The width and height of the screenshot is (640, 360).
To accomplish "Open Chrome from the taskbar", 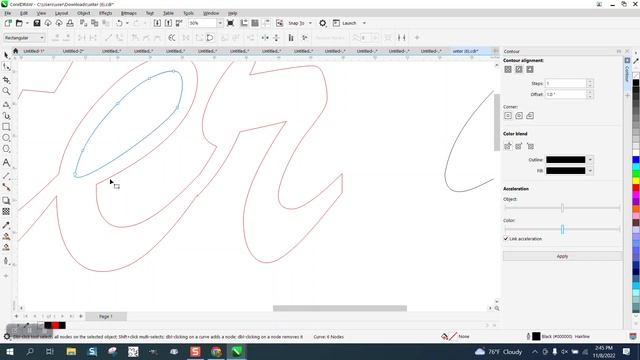I will click(x=216, y=351).
